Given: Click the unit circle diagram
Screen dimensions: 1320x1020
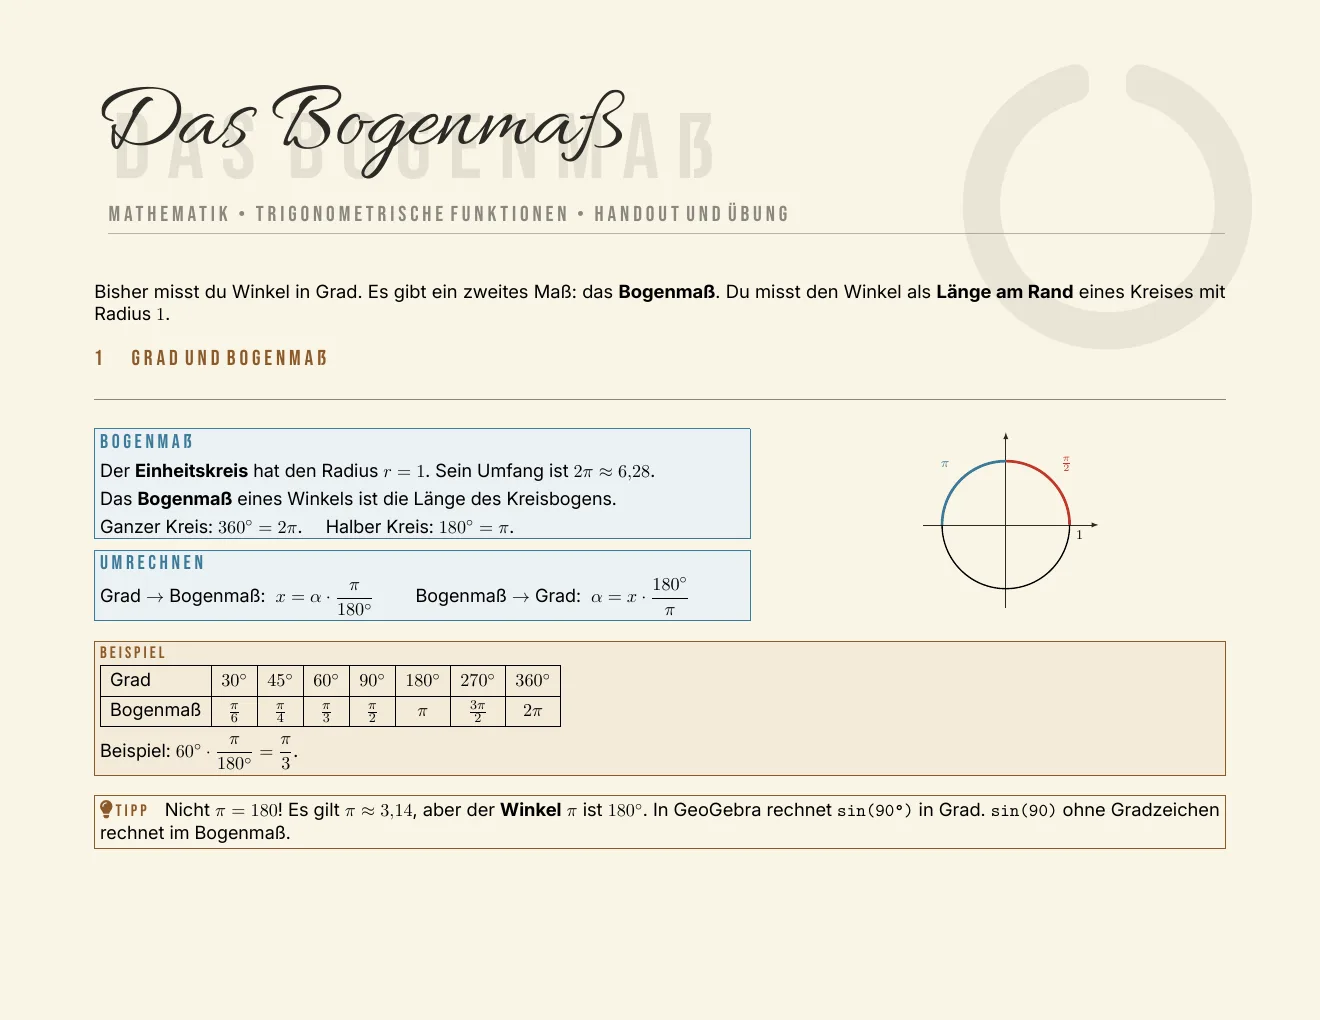Looking at the screenshot, I should tap(1010, 521).
